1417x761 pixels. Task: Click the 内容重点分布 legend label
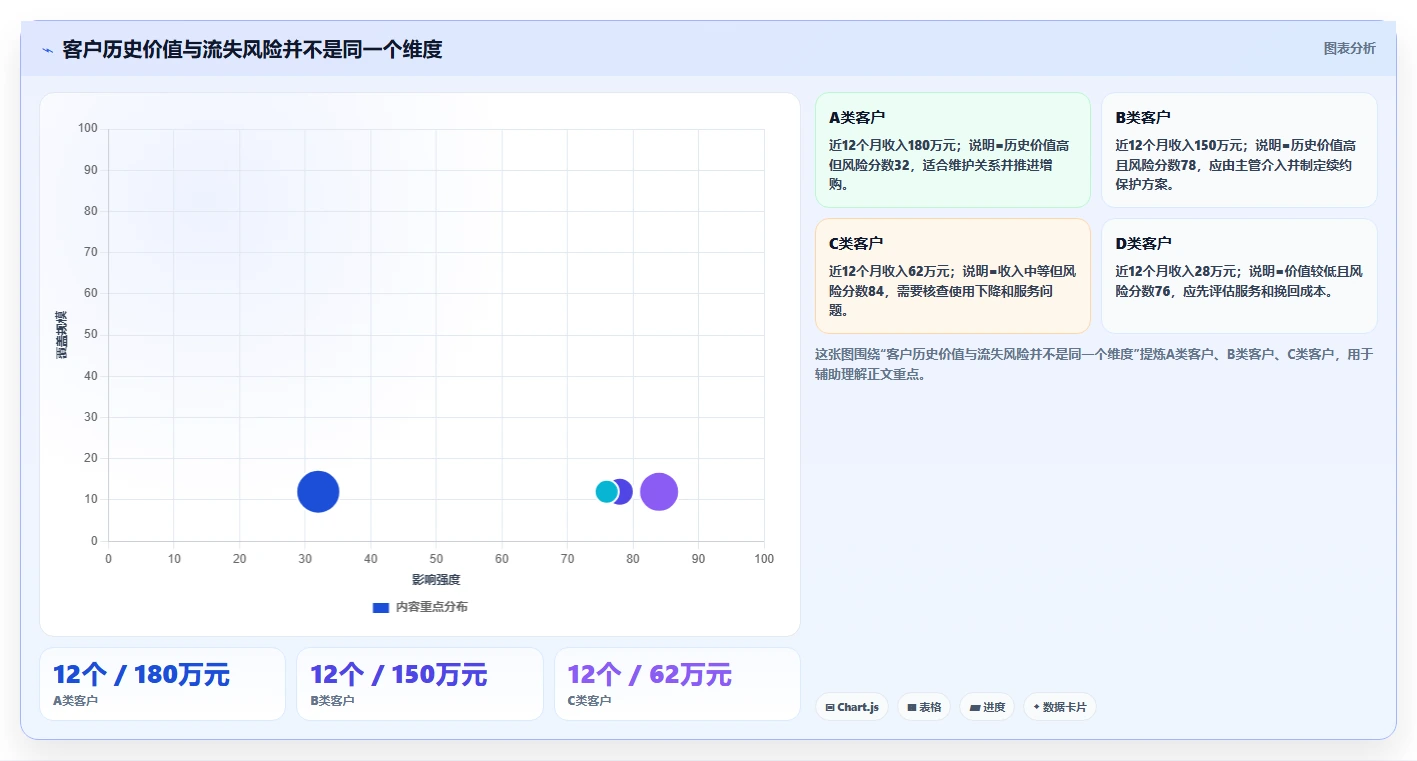(431, 607)
